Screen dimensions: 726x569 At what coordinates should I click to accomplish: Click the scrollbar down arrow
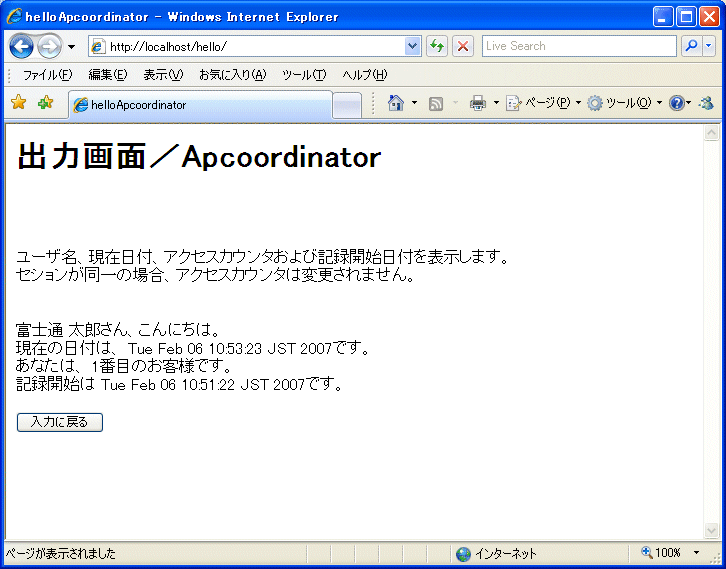(711, 530)
